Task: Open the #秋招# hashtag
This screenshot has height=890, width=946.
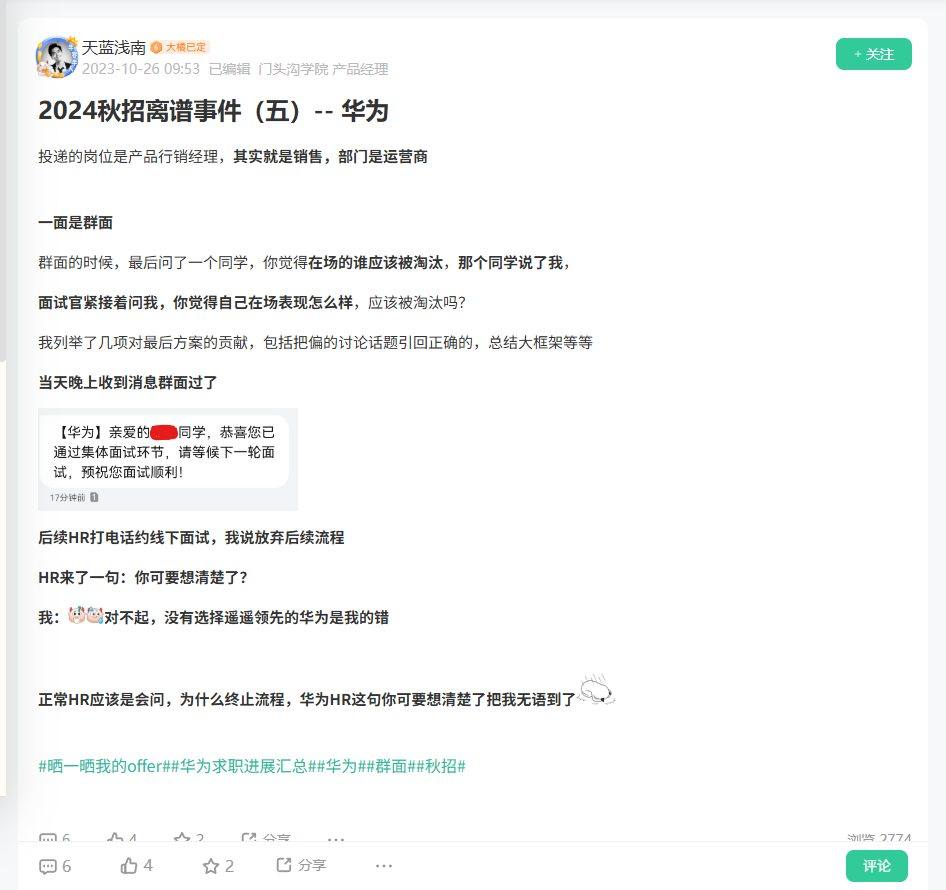Action: pos(440,766)
